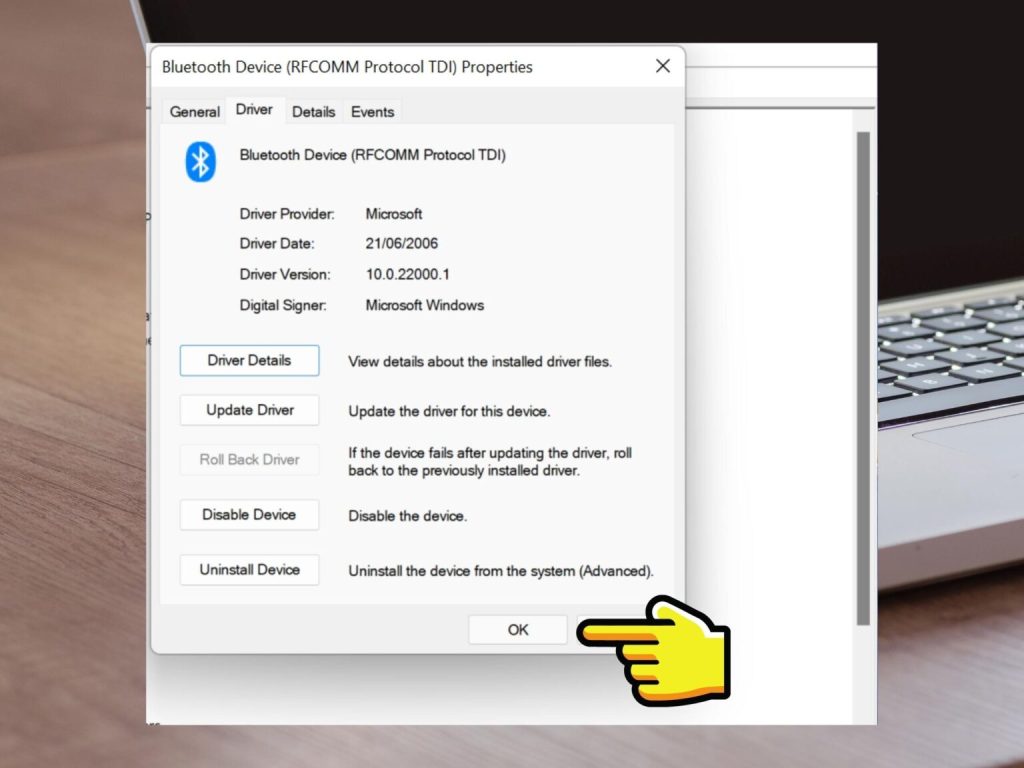This screenshot has height=768, width=1024.
Task: Click the device name beside the Bluetooth icon
Action: pos(372,156)
